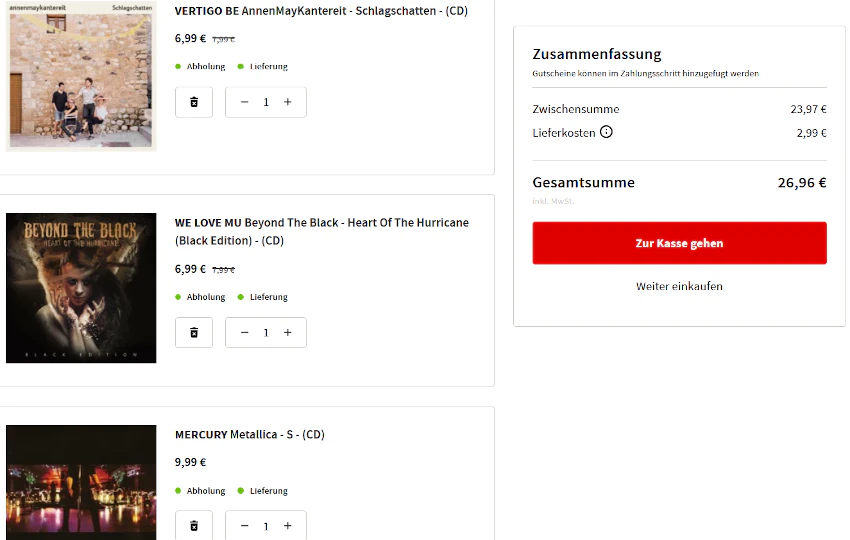The image size is (850, 540).
Task: Follow the Weiter einkaufen link
Action: 679,286
